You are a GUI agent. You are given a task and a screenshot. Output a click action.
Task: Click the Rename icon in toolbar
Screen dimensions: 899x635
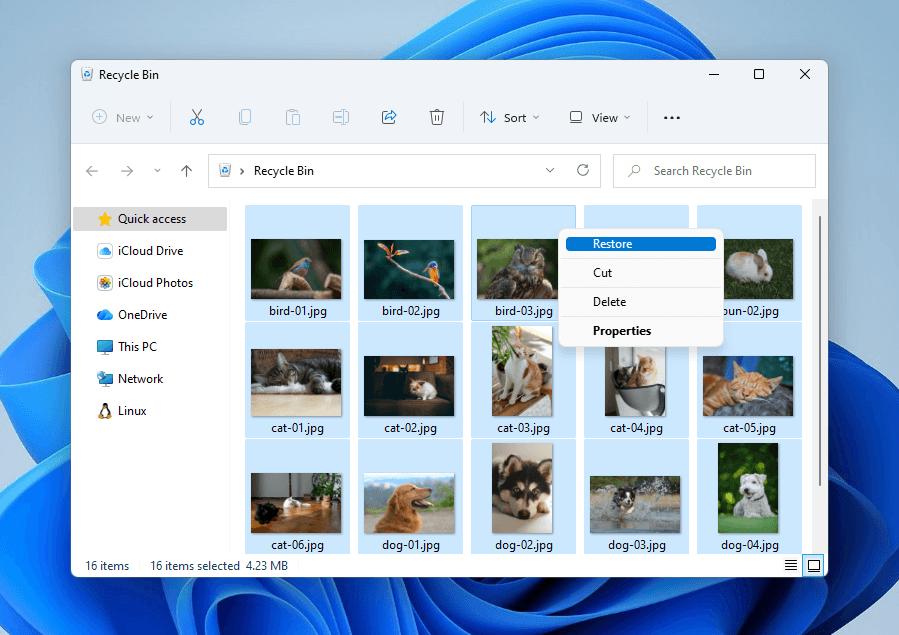(x=341, y=117)
